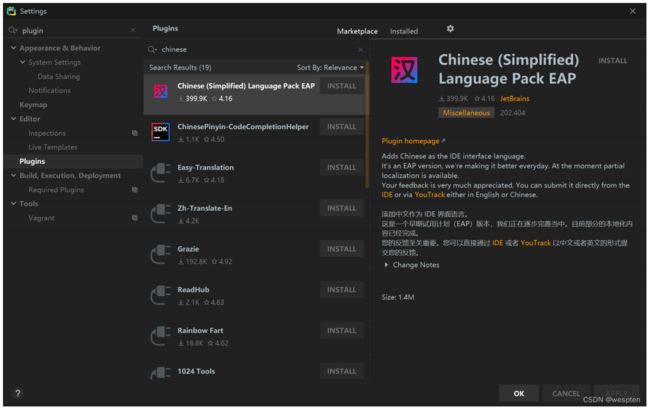Select Rainbow Fart plugin name in results
The height and width of the screenshot is (410, 650).
tap(200, 330)
